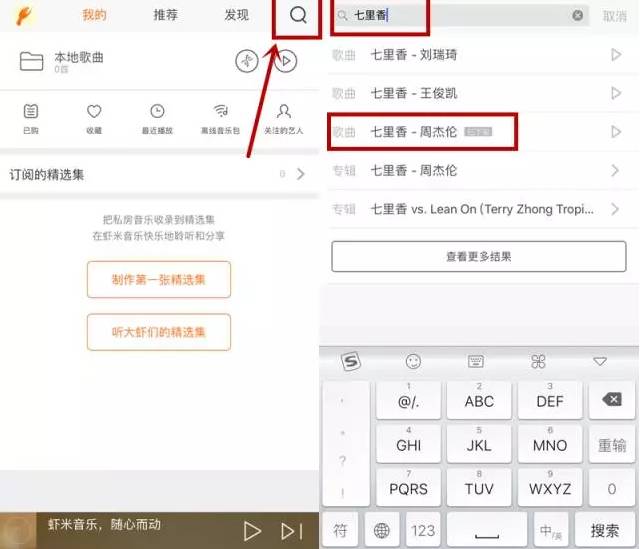Open album 七里香 vs. Lean On
The image size is (643, 549).
click(479, 209)
